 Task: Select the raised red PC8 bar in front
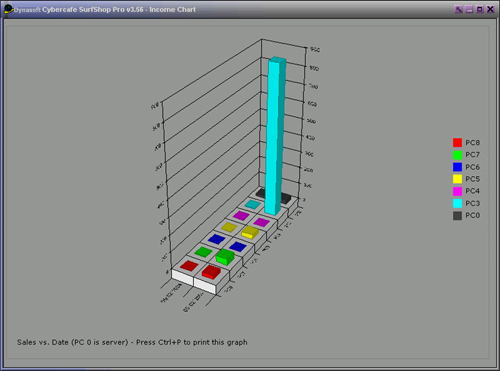(x=211, y=272)
